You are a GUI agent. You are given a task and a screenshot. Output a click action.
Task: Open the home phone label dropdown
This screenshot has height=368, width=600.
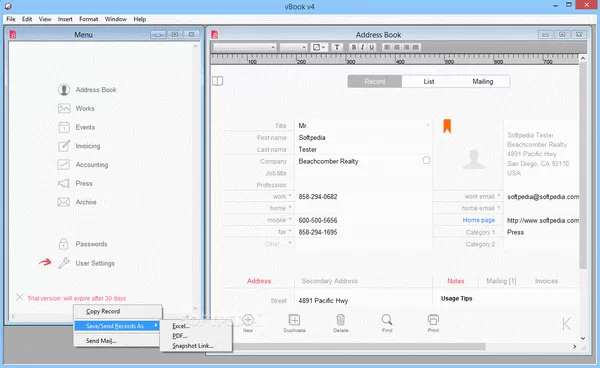tap(290, 207)
